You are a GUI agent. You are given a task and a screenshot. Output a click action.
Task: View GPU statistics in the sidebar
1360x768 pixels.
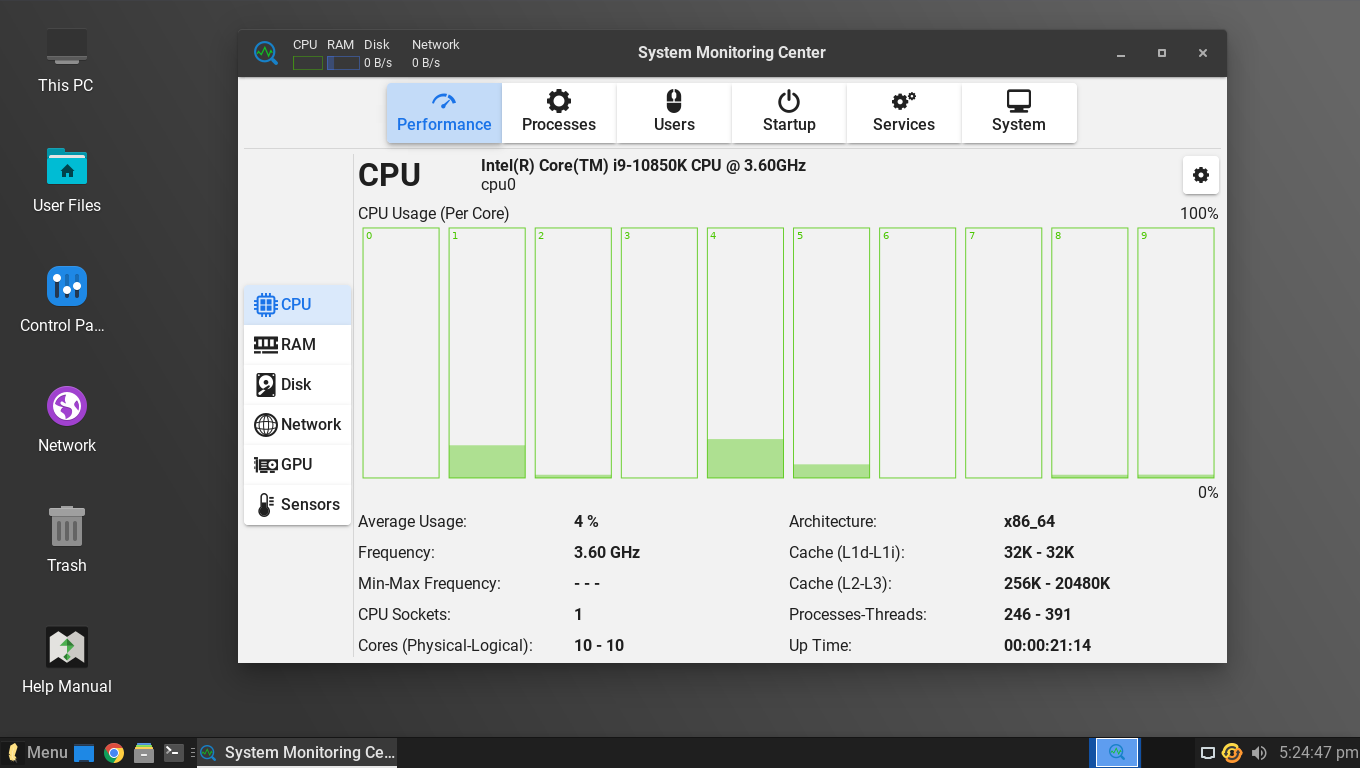[297, 464]
